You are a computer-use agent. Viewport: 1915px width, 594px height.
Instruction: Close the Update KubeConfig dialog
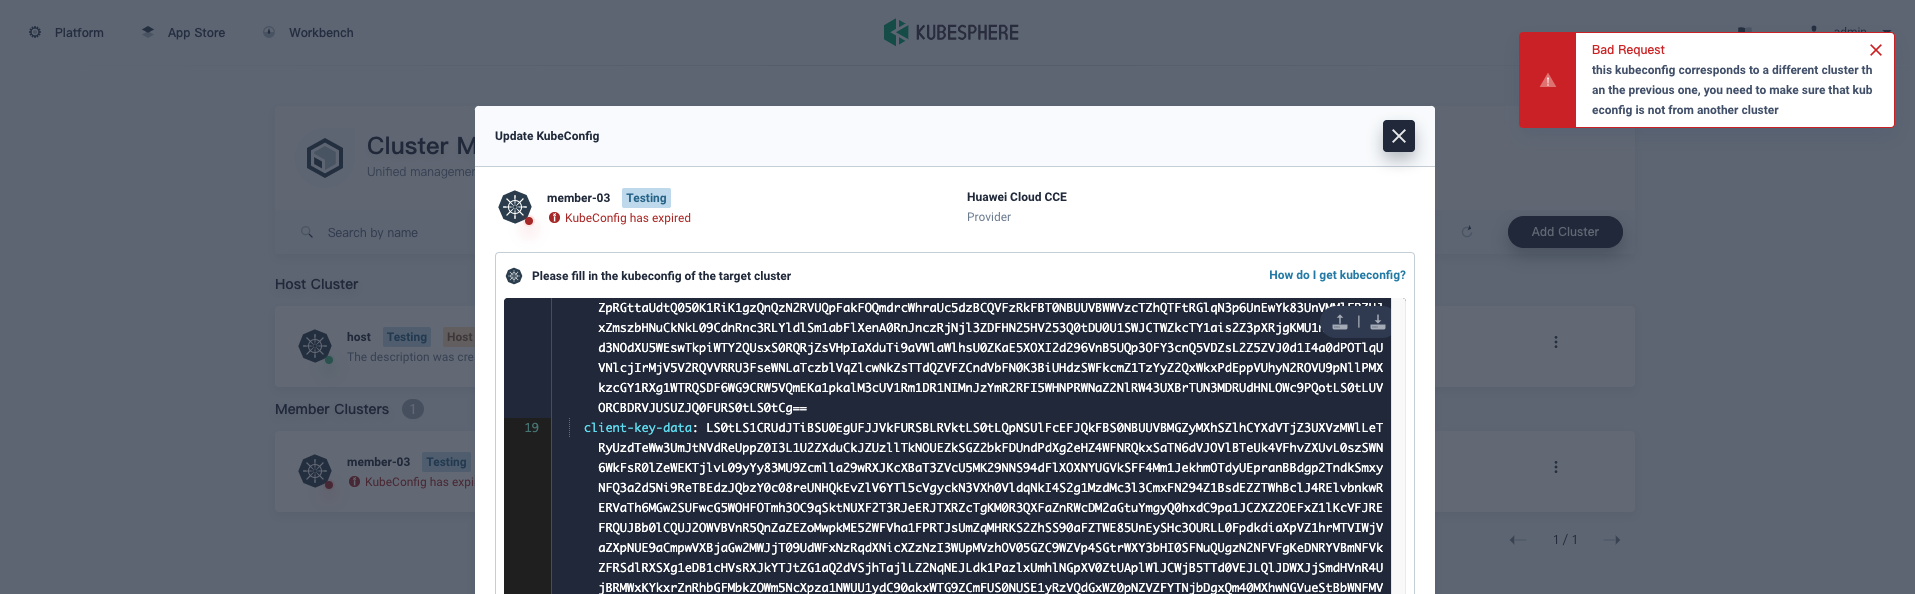(x=1398, y=136)
